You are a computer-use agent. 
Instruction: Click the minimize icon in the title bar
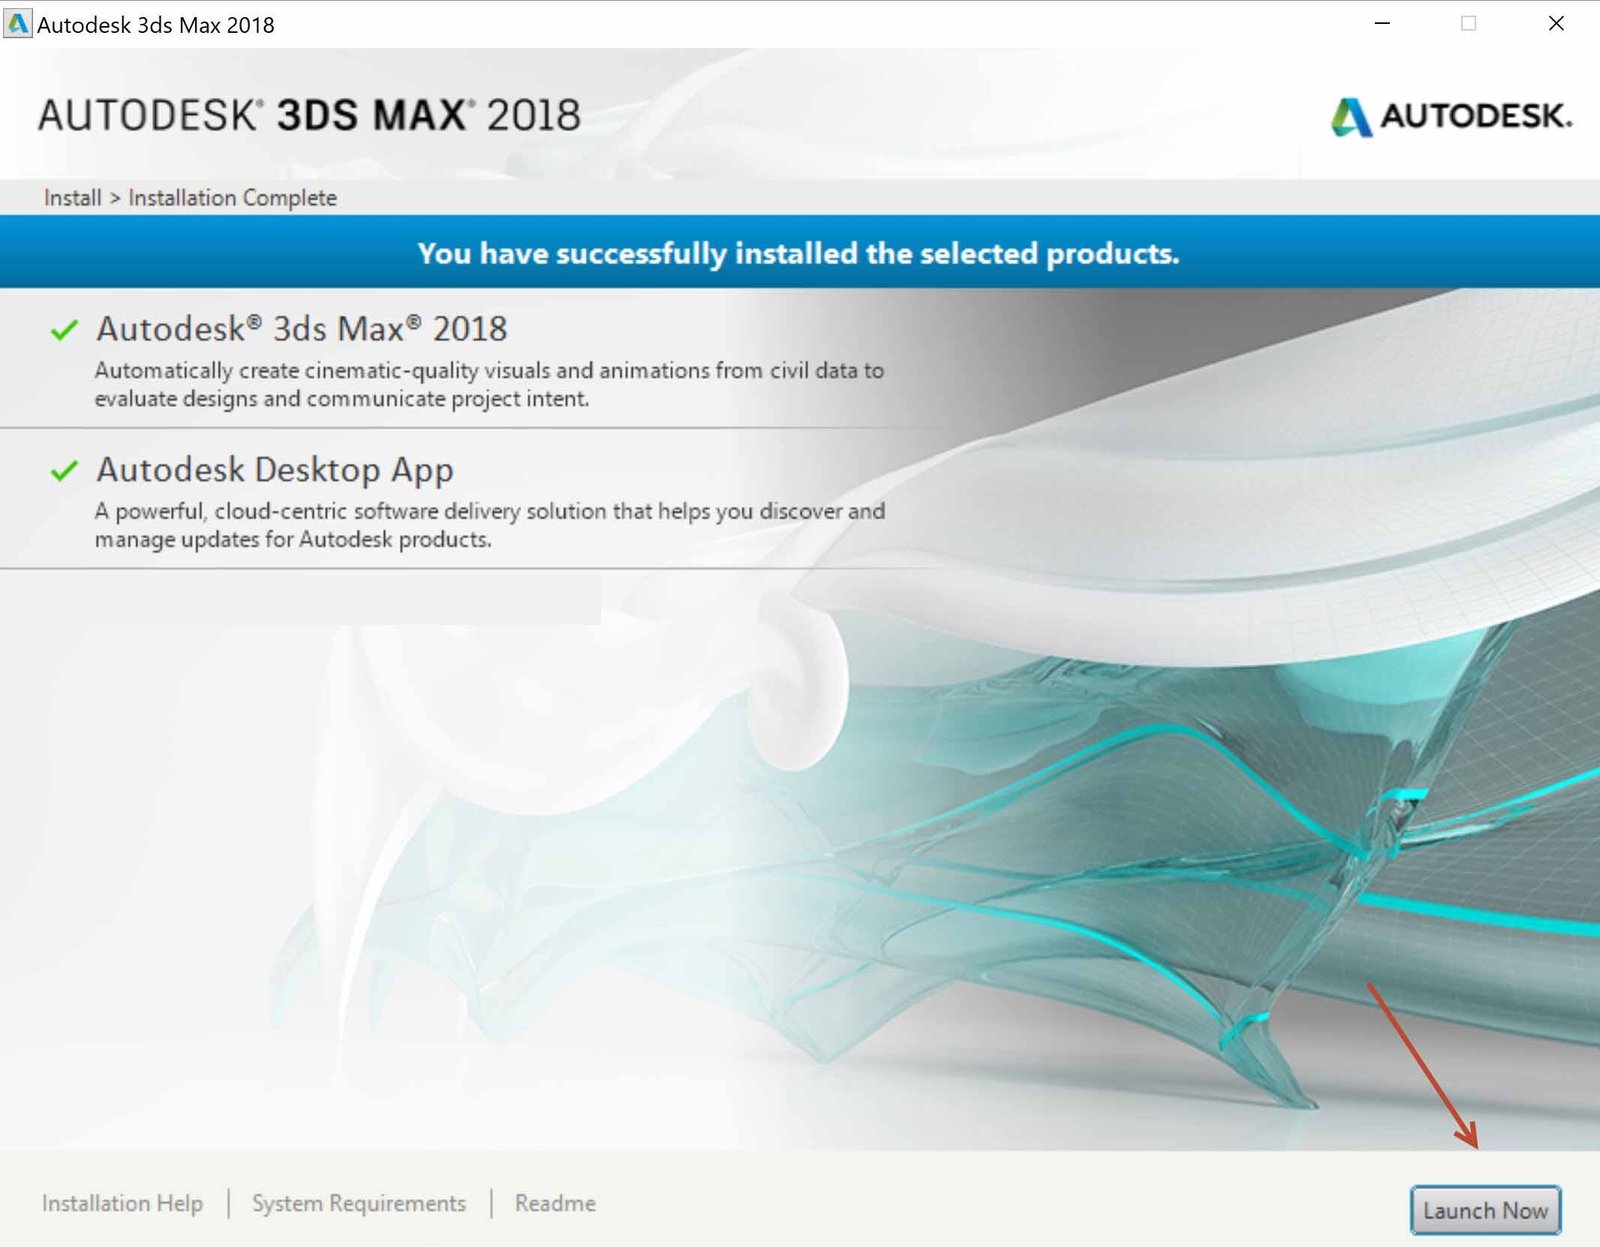pyautogui.click(x=1382, y=23)
